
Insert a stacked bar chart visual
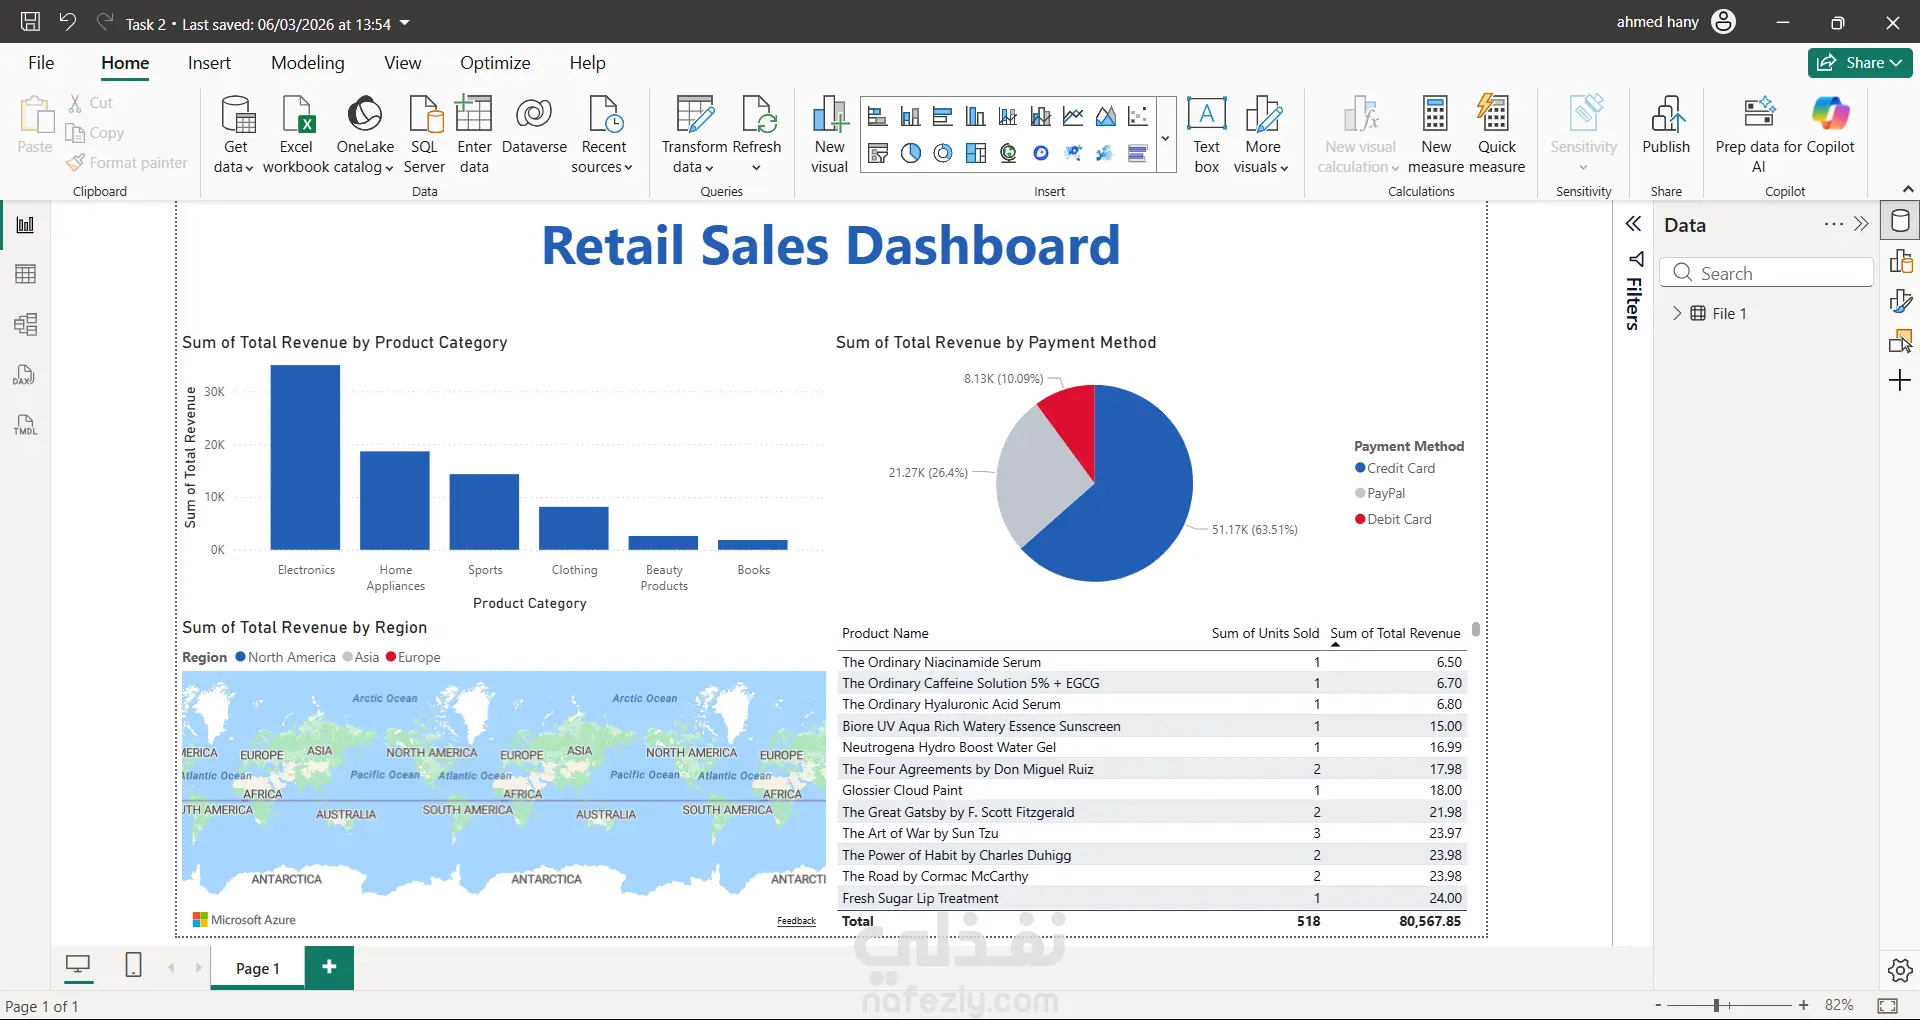877,117
